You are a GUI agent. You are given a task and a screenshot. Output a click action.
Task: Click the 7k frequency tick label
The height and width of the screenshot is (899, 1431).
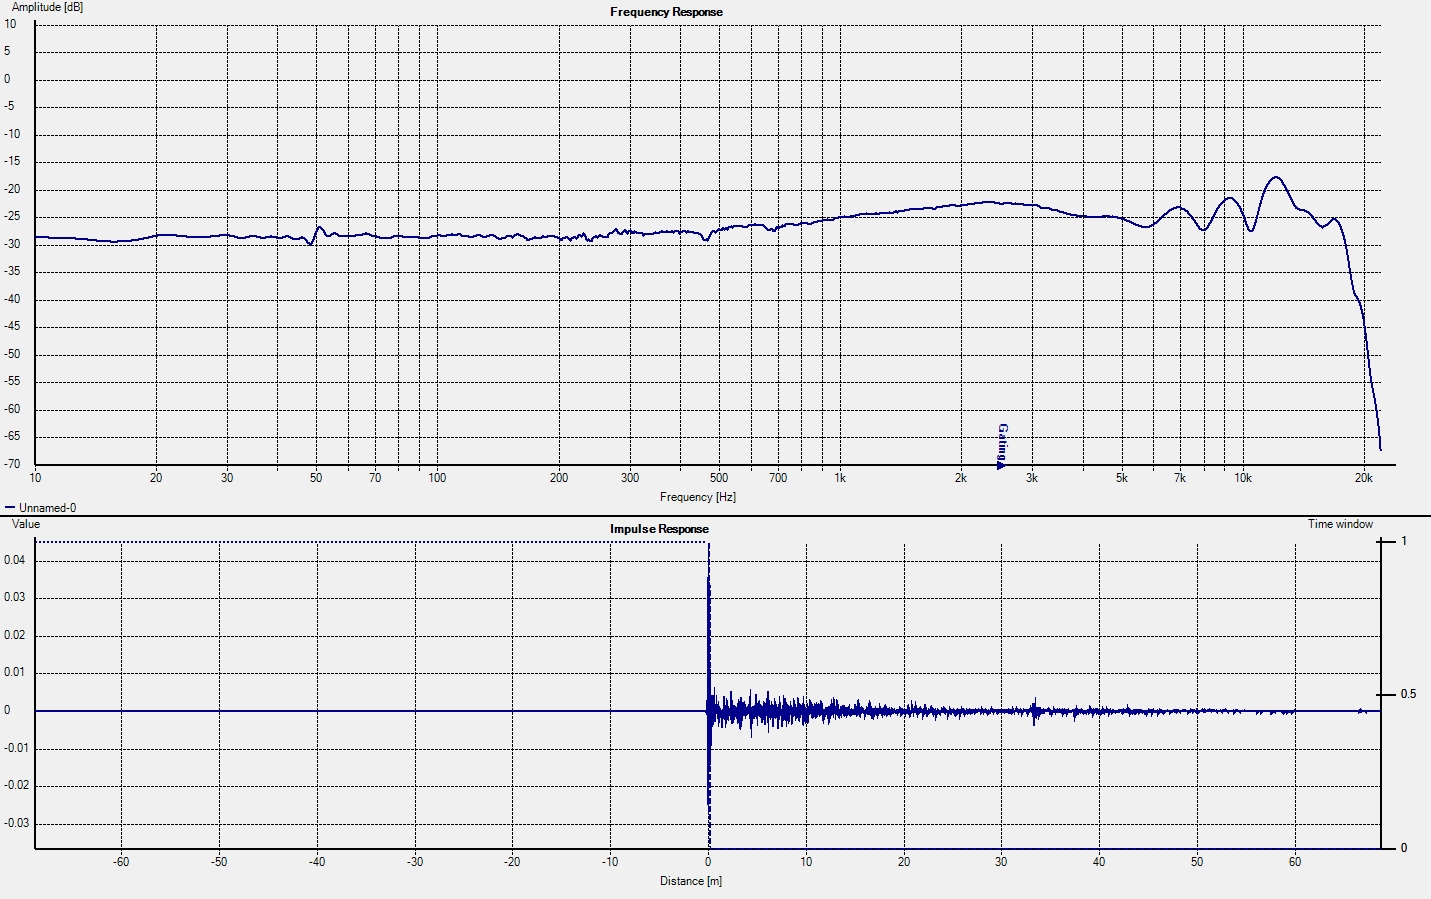tap(1180, 478)
